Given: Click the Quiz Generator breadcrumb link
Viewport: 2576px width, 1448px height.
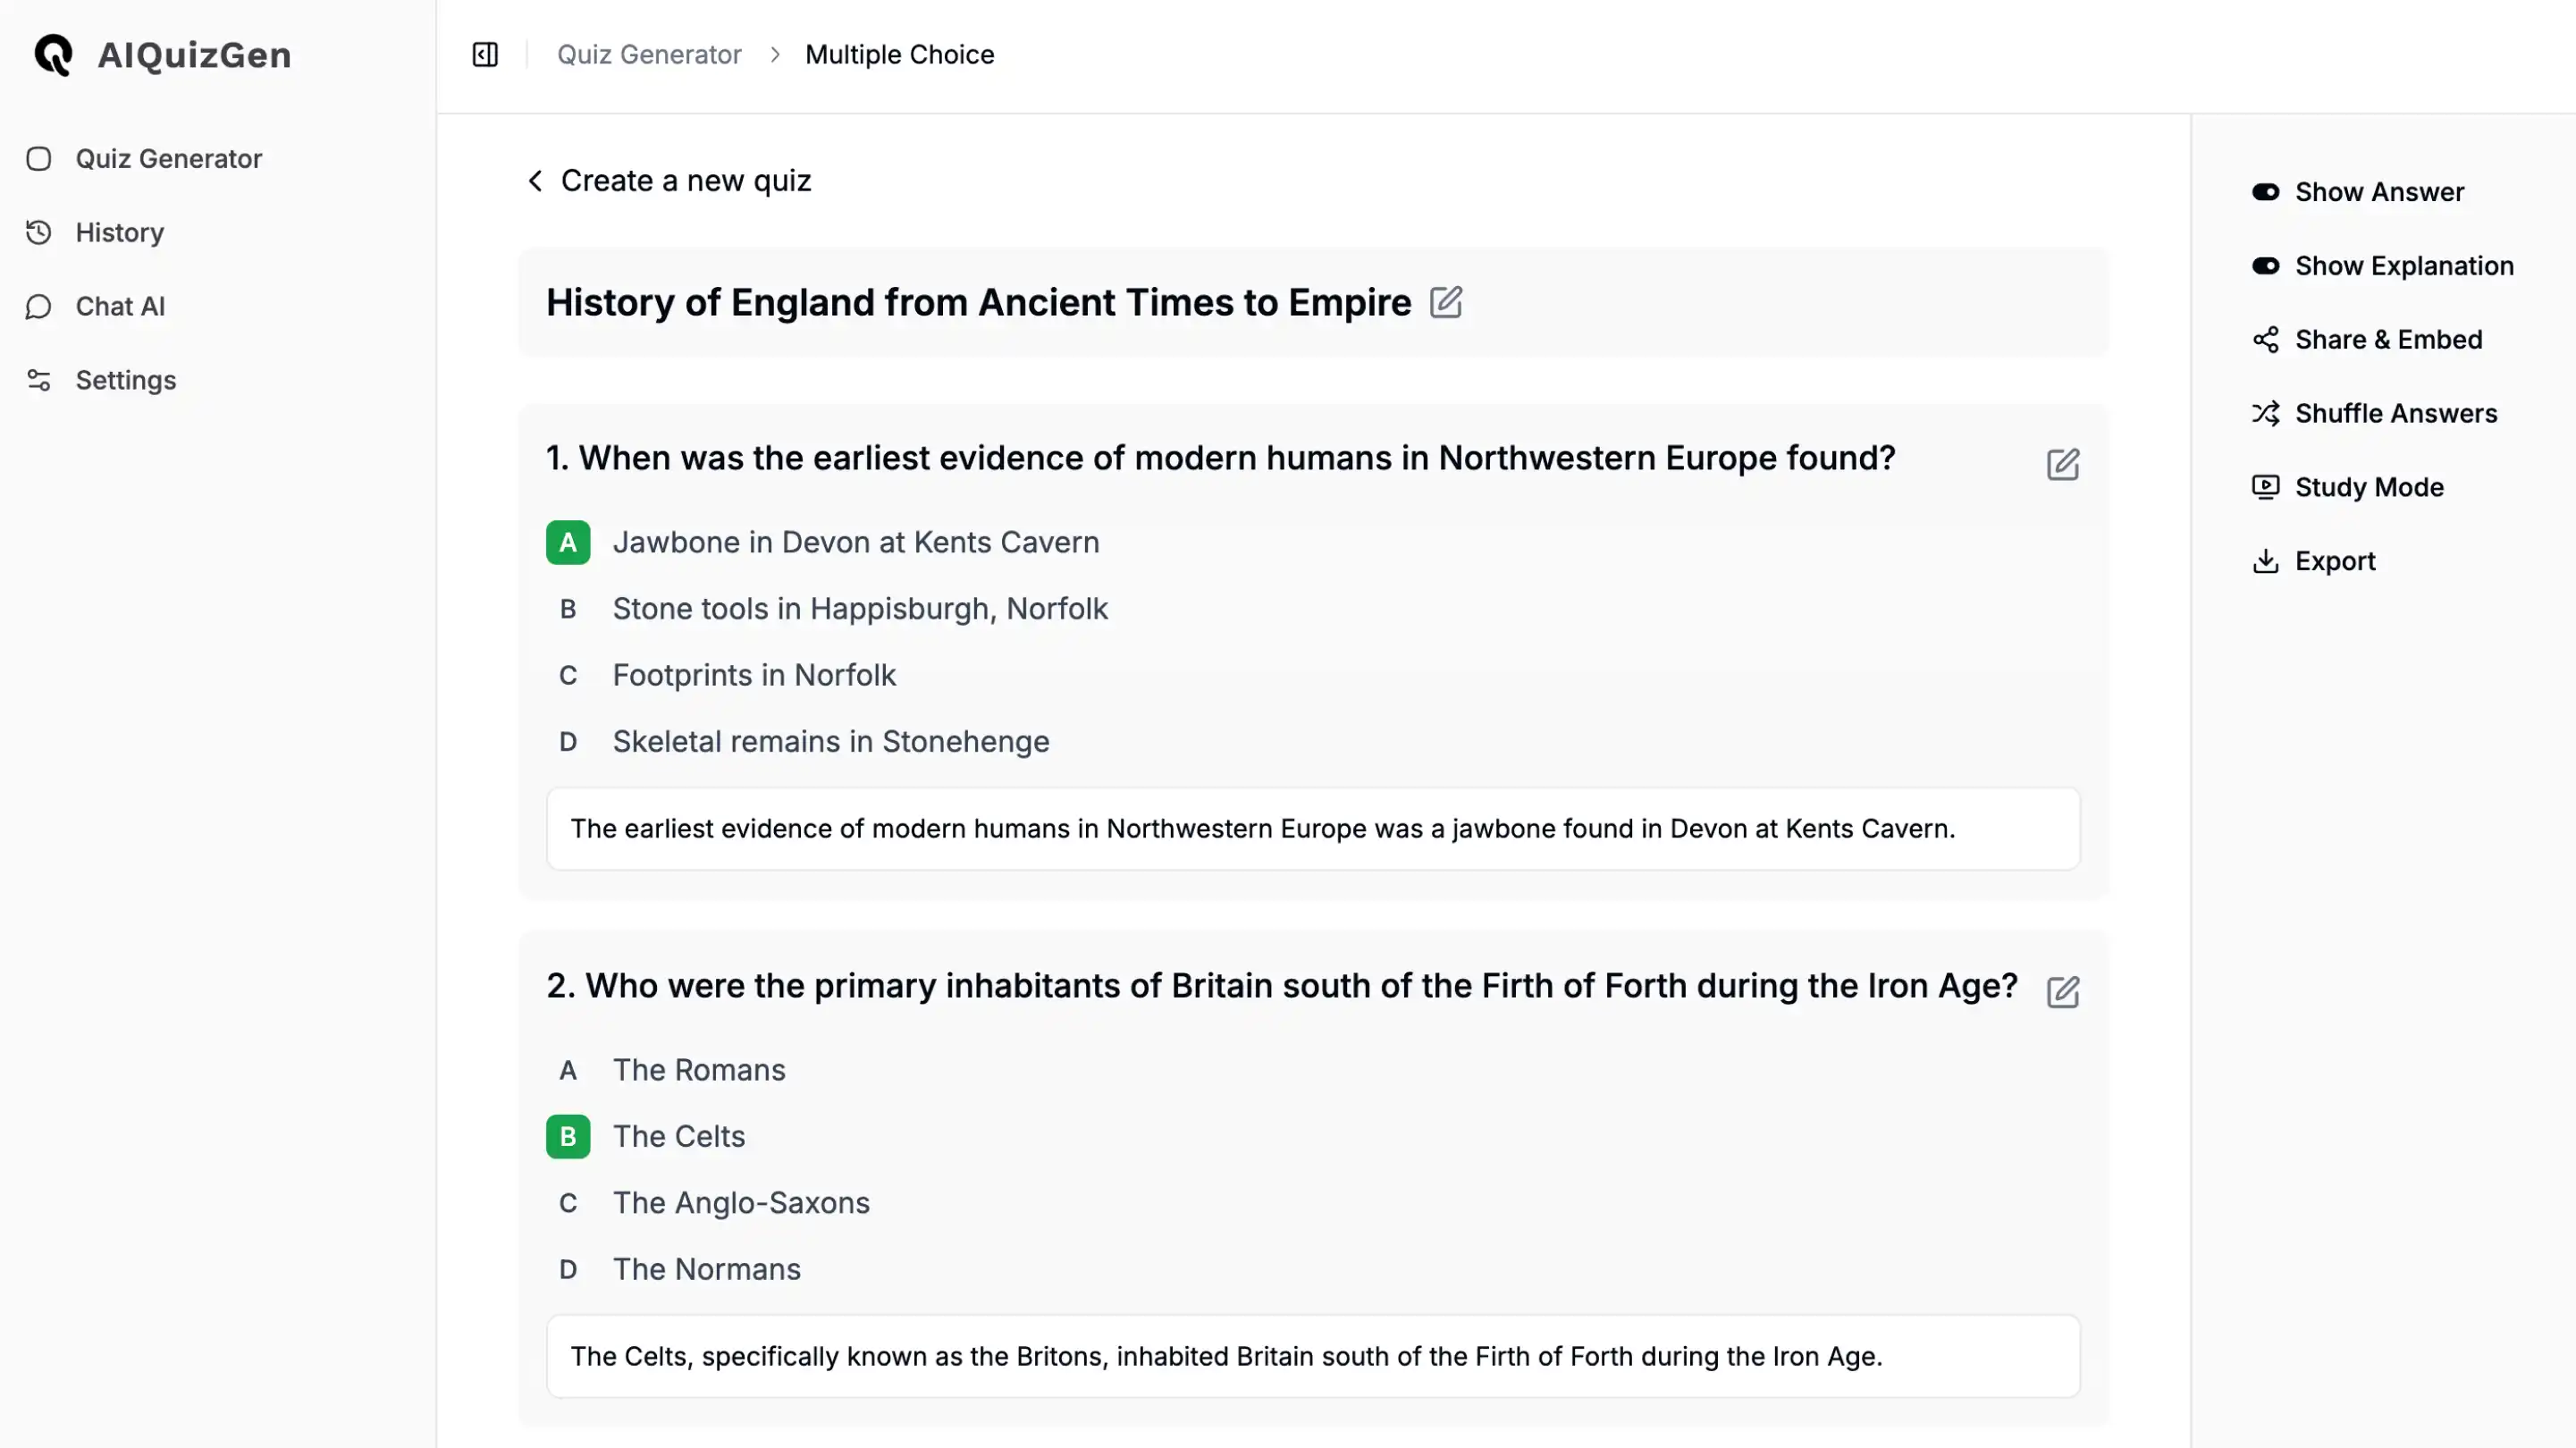Looking at the screenshot, I should [649, 54].
